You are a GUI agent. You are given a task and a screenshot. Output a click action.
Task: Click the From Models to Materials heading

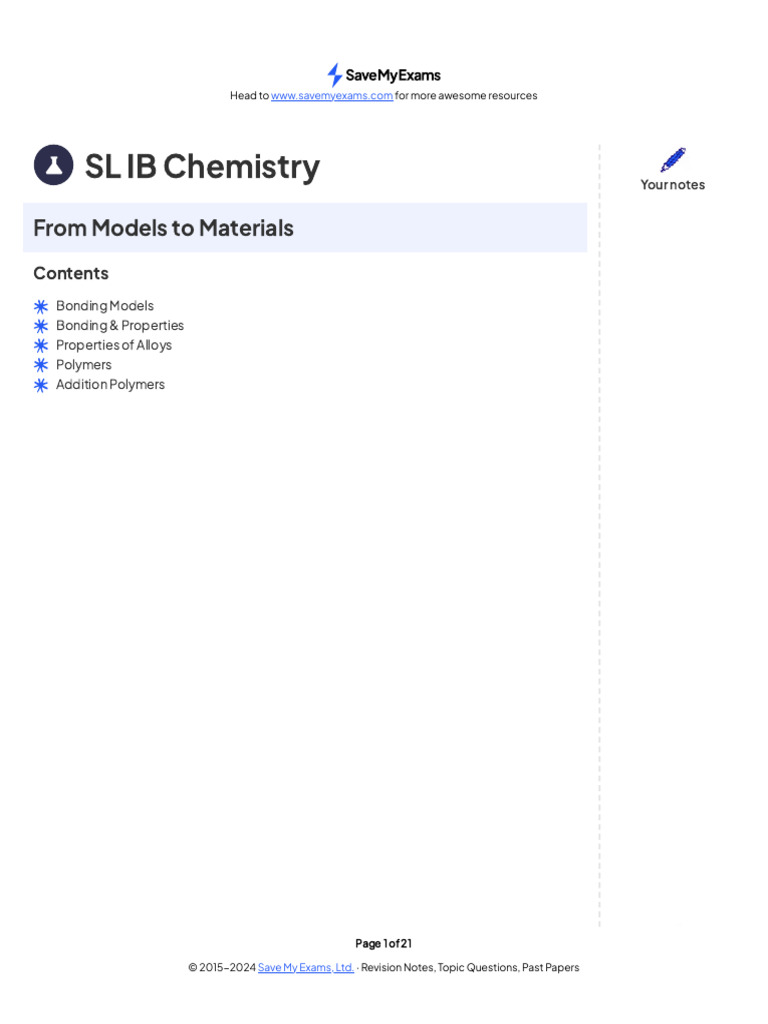pyautogui.click(x=163, y=228)
